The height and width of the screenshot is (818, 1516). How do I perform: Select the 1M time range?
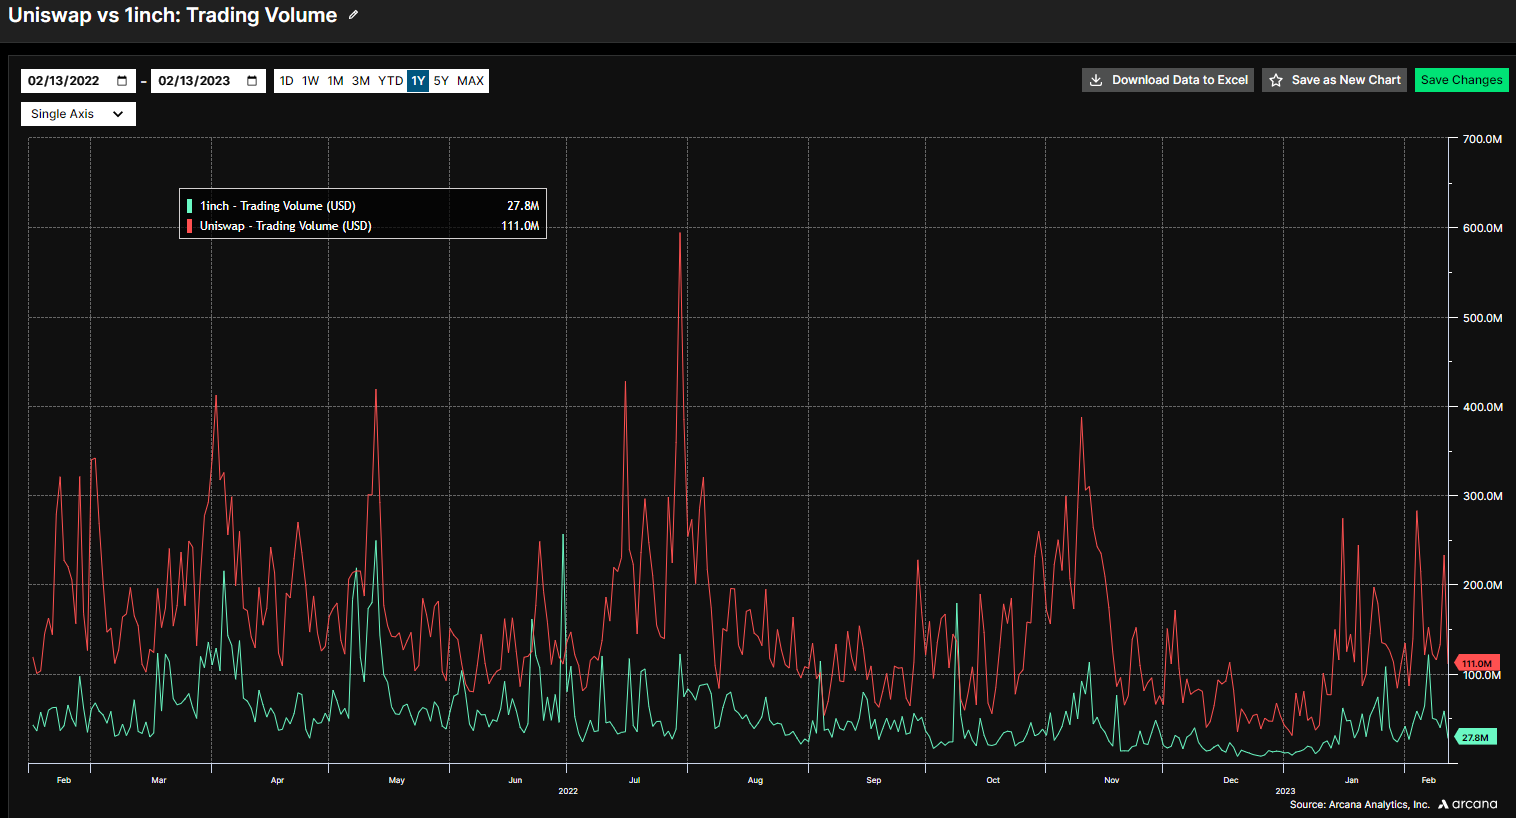(x=335, y=81)
